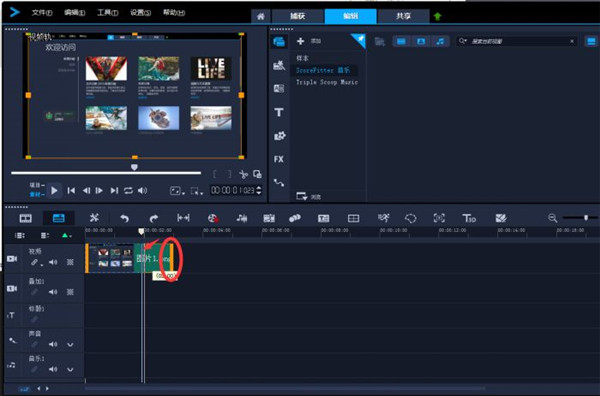This screenshot has height=396, width=600.
Task: Open the preview size dropdown
Action: (177, 191)
